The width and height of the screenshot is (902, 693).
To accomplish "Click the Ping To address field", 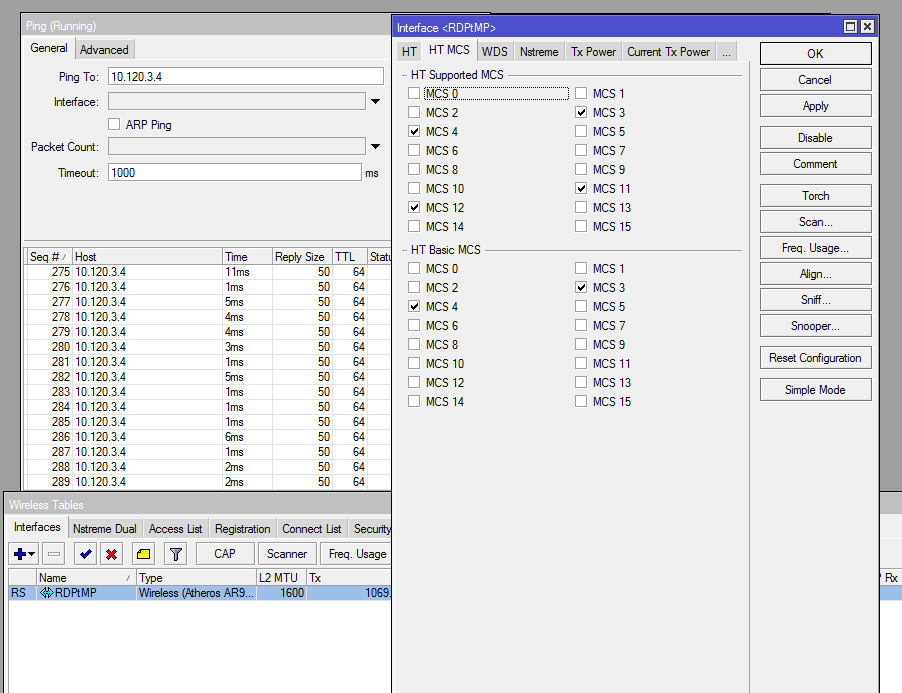I will point(245,77).
